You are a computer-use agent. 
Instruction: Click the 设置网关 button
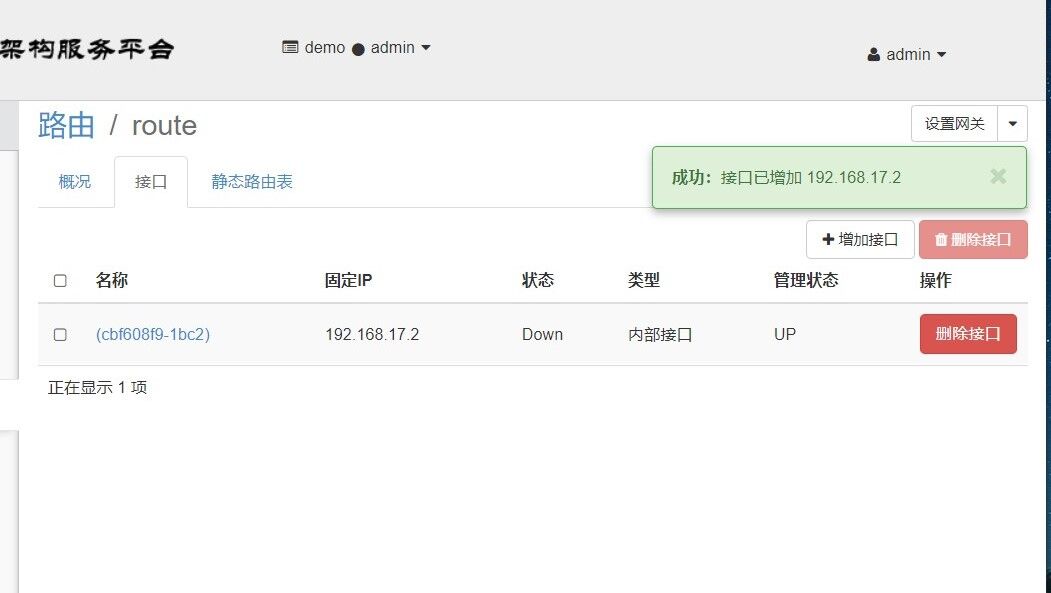[x=954, y=124]
